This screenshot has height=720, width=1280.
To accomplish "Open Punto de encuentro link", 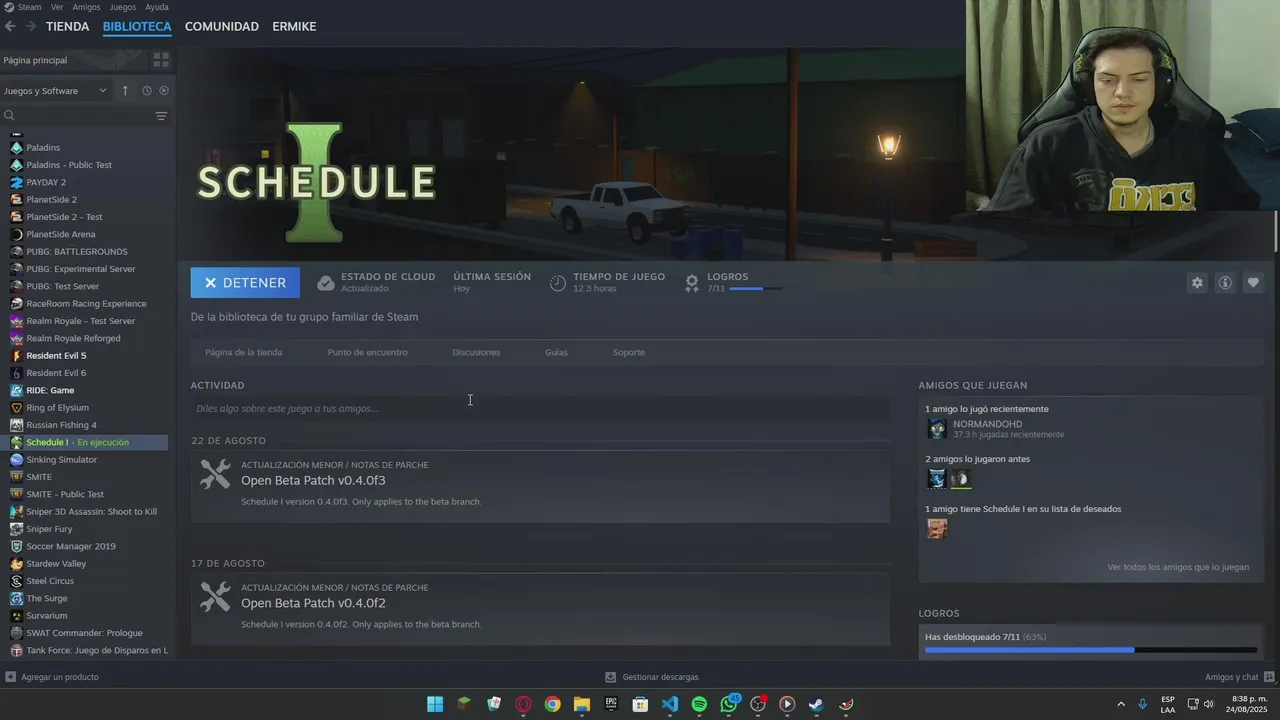I will tap(367, 352).
